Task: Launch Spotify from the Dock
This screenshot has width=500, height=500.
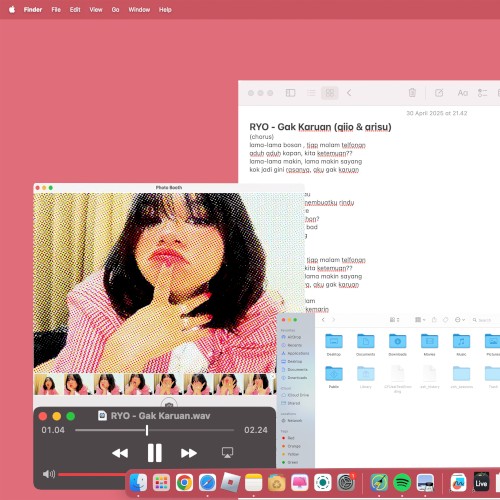Action: coord(402,482)
